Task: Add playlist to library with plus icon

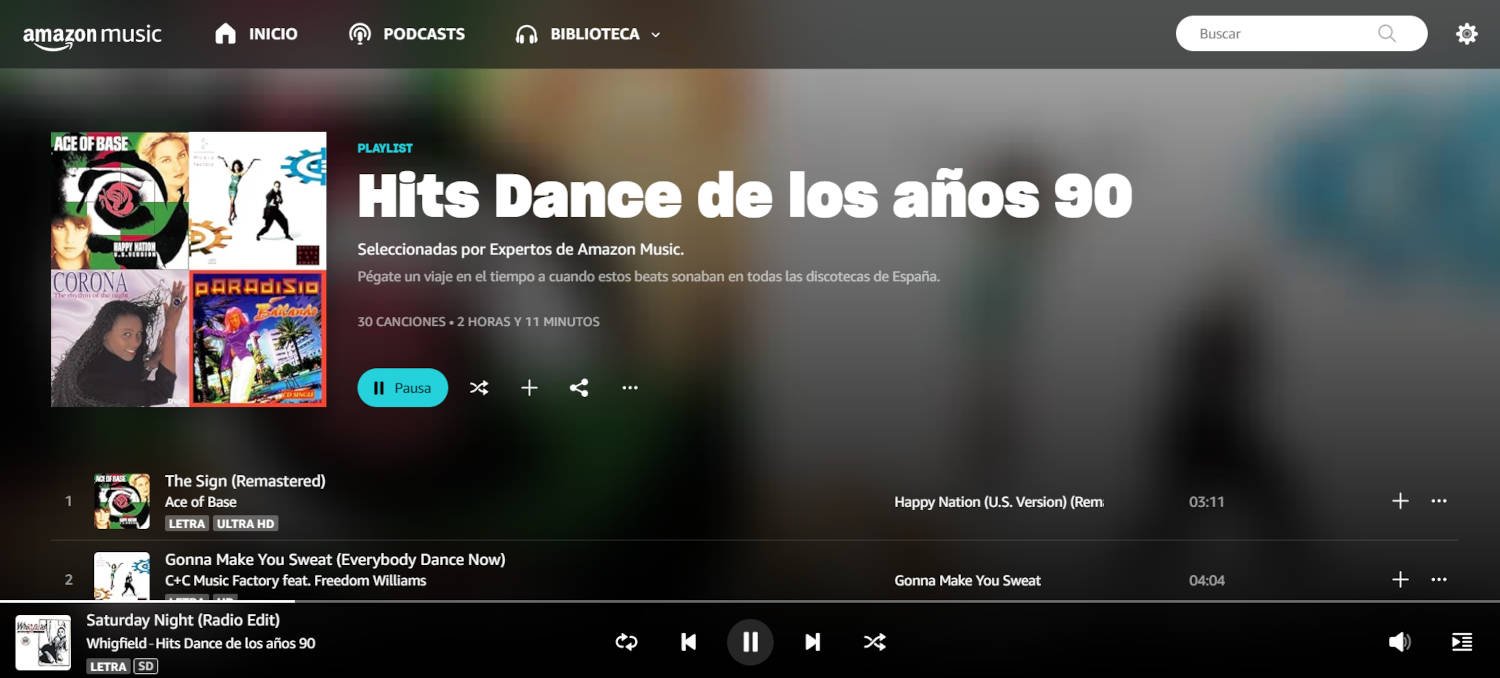Action: coord(529,388)
